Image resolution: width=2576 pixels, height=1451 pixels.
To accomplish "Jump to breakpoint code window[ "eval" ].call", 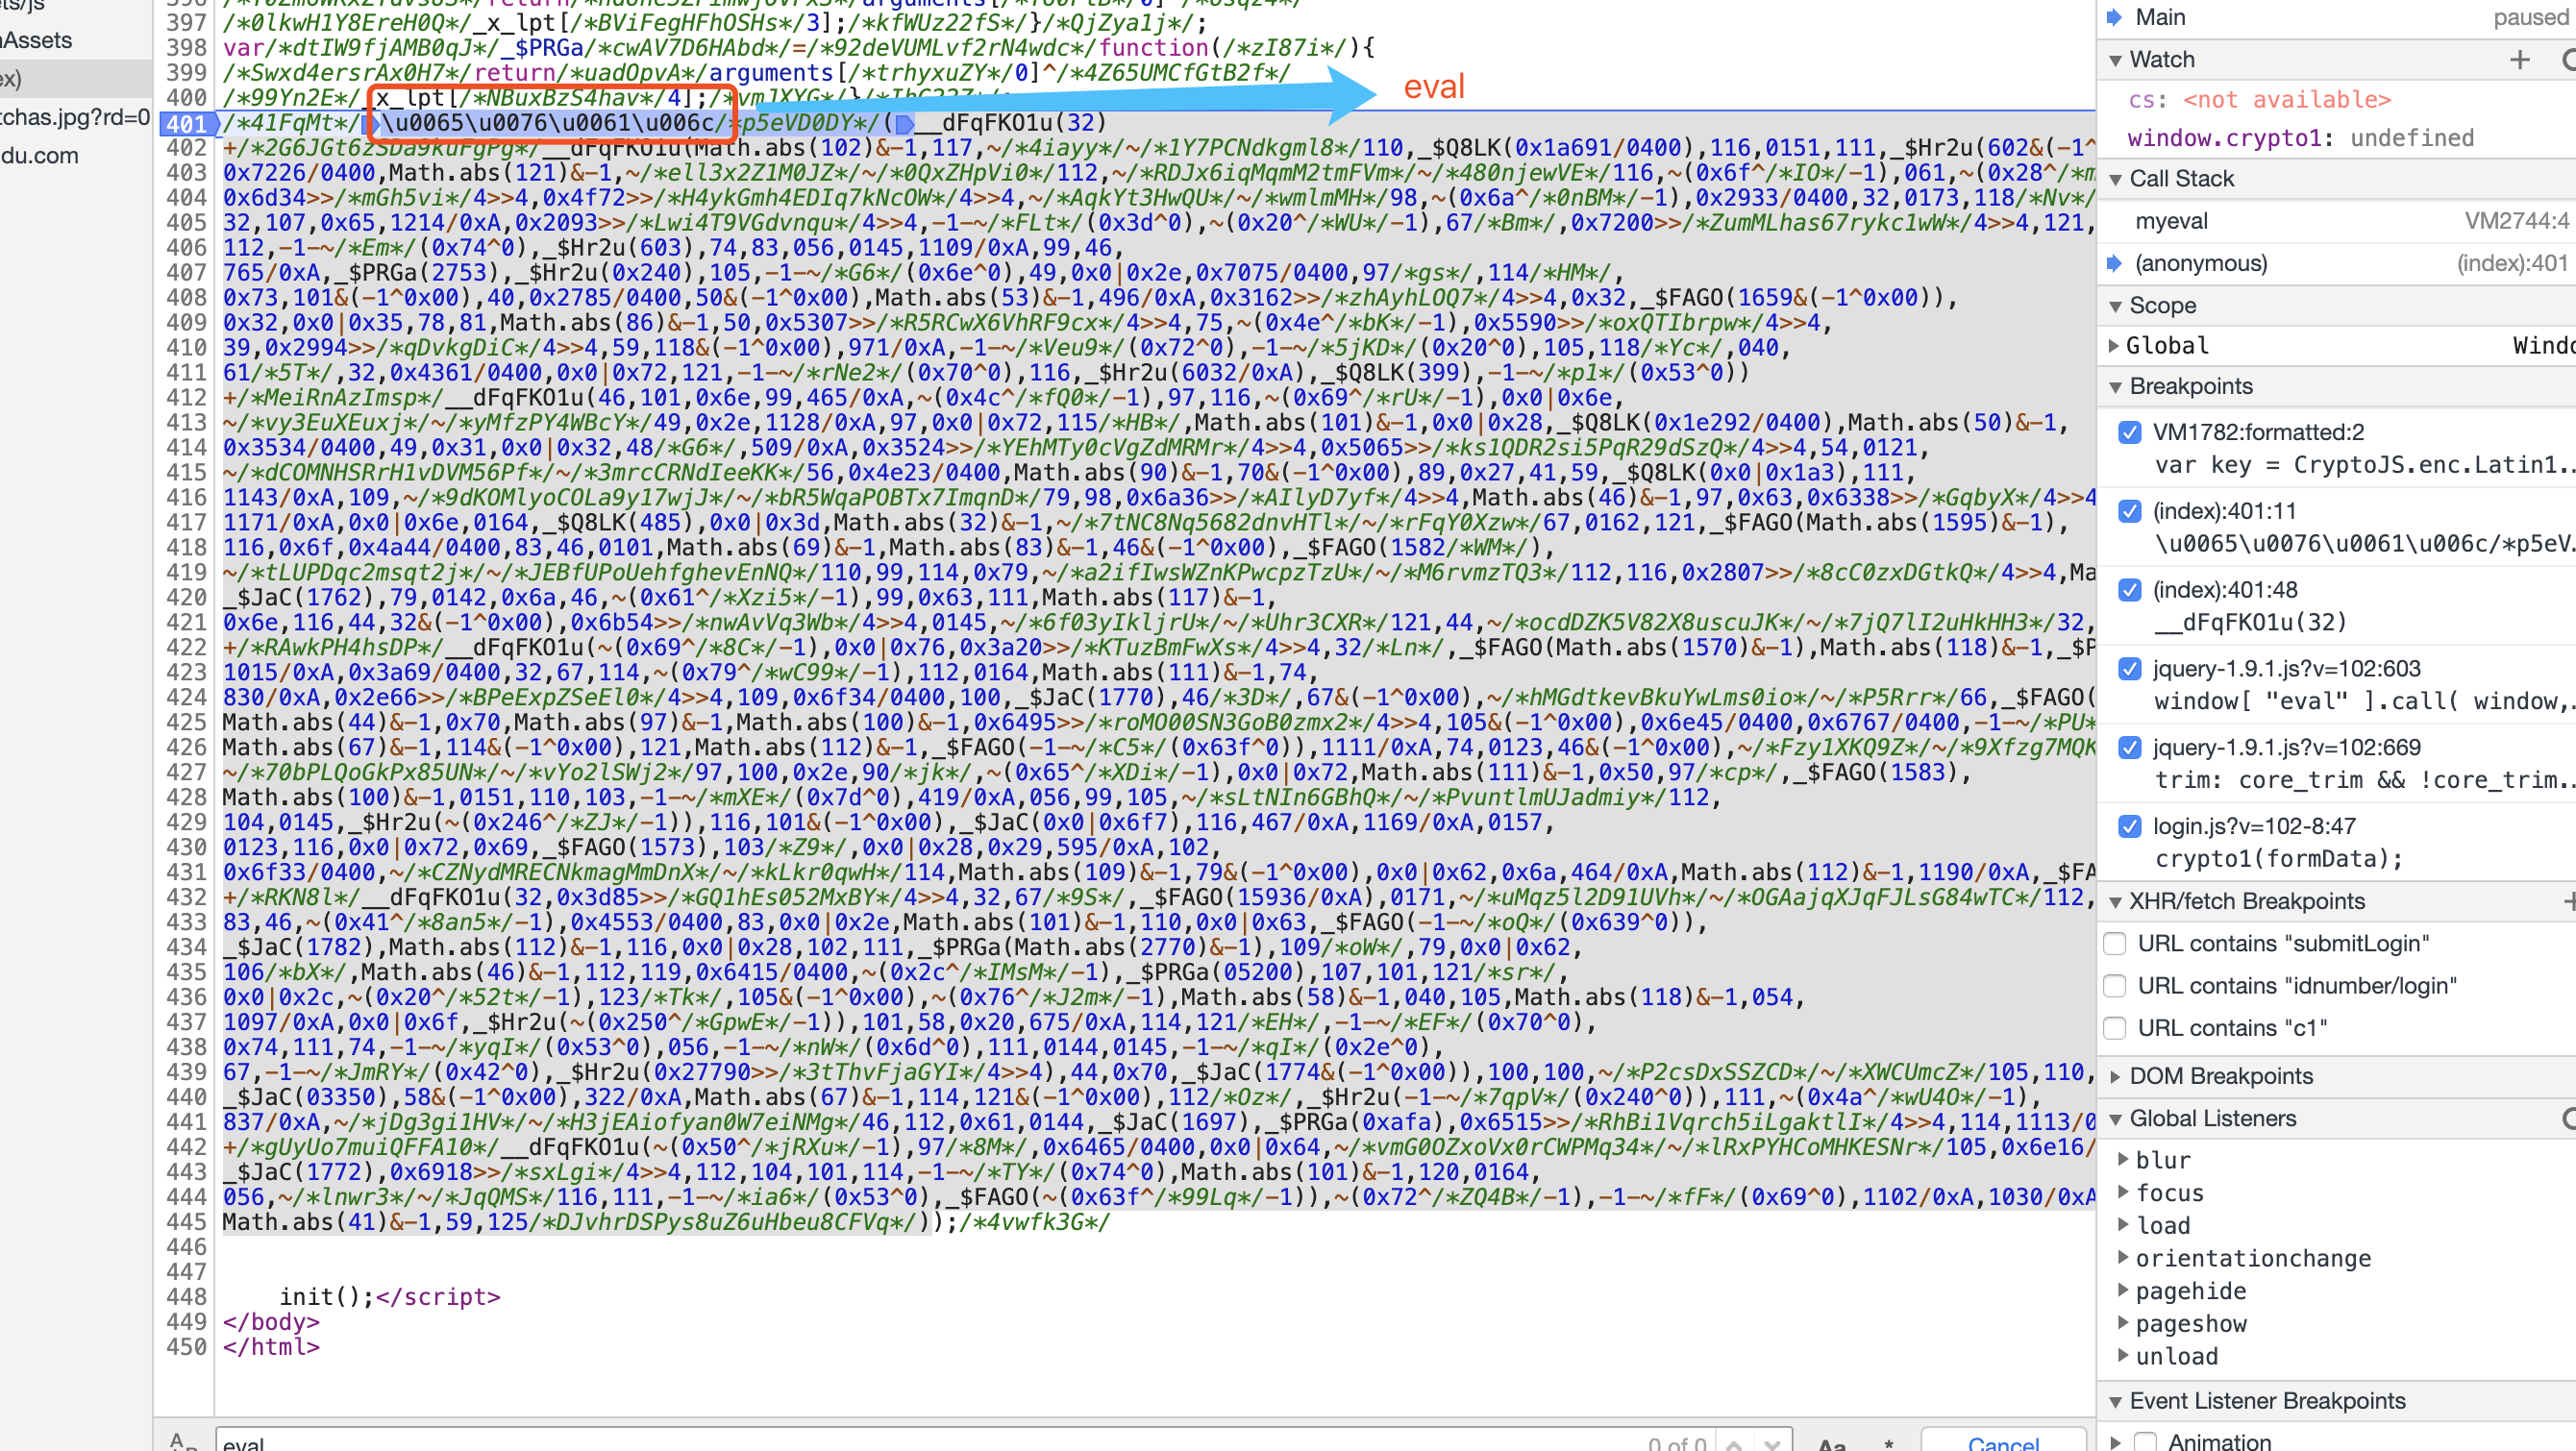I will pos(2364,701).
